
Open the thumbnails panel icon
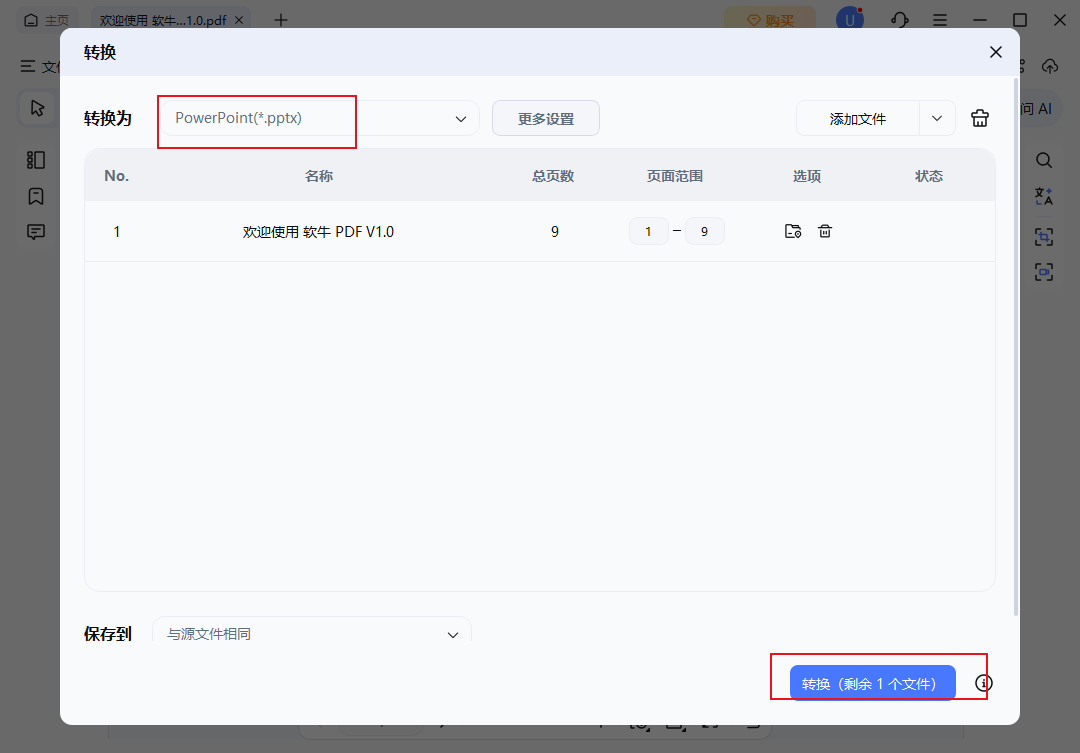36,160
